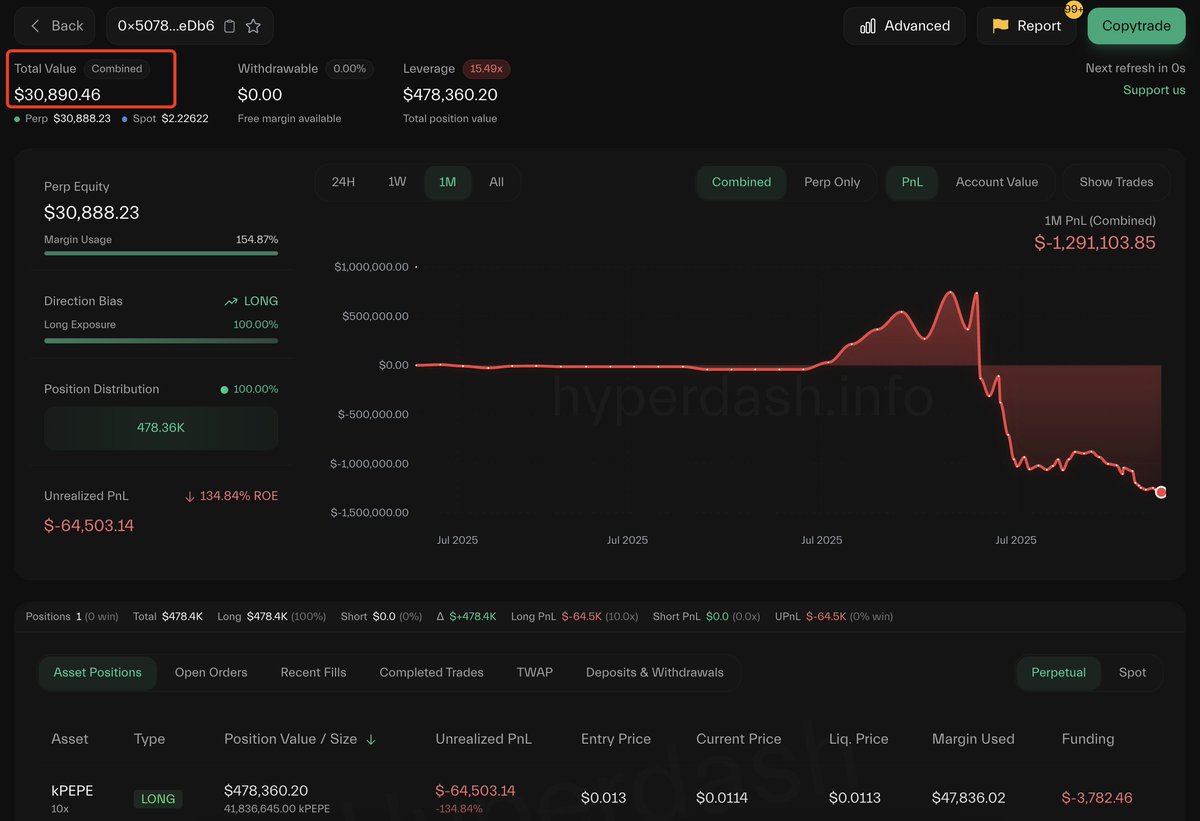Click the Perp $30,888.23 legend entry
The height and width of the screenshot is (821, 1200).
(62, 118)
